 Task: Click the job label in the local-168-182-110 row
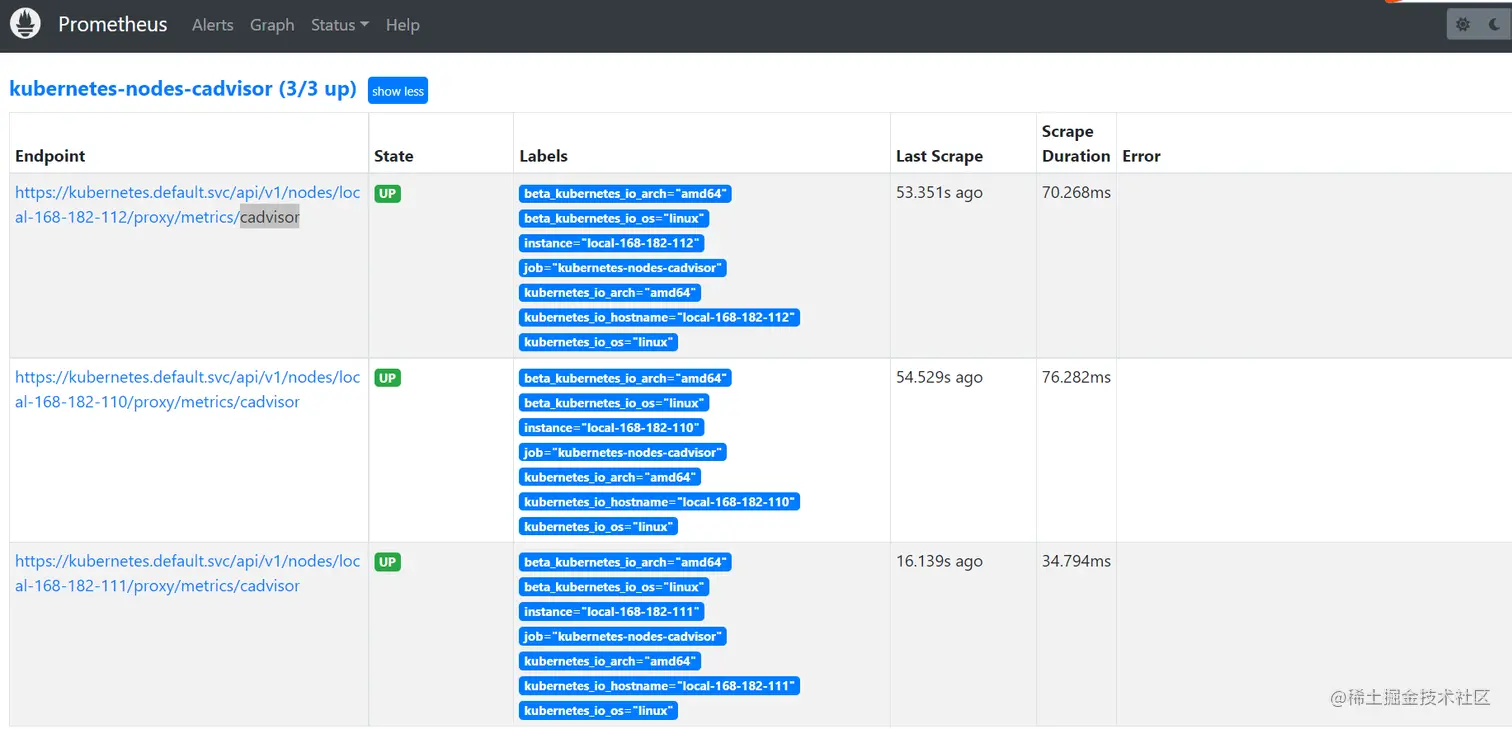623,452
